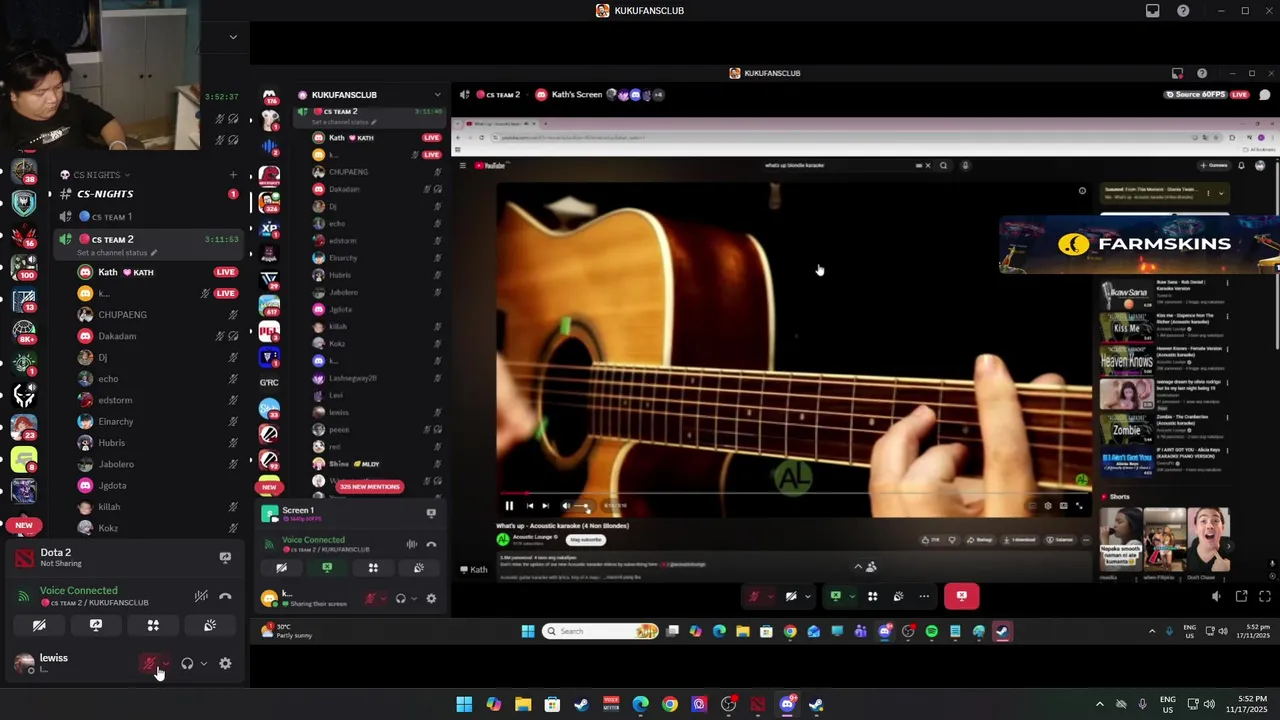The height and width of the screenshot is (720, 1280).
Task: Open soundboard icon in stream viewer control bar
Action: [898, 596]
